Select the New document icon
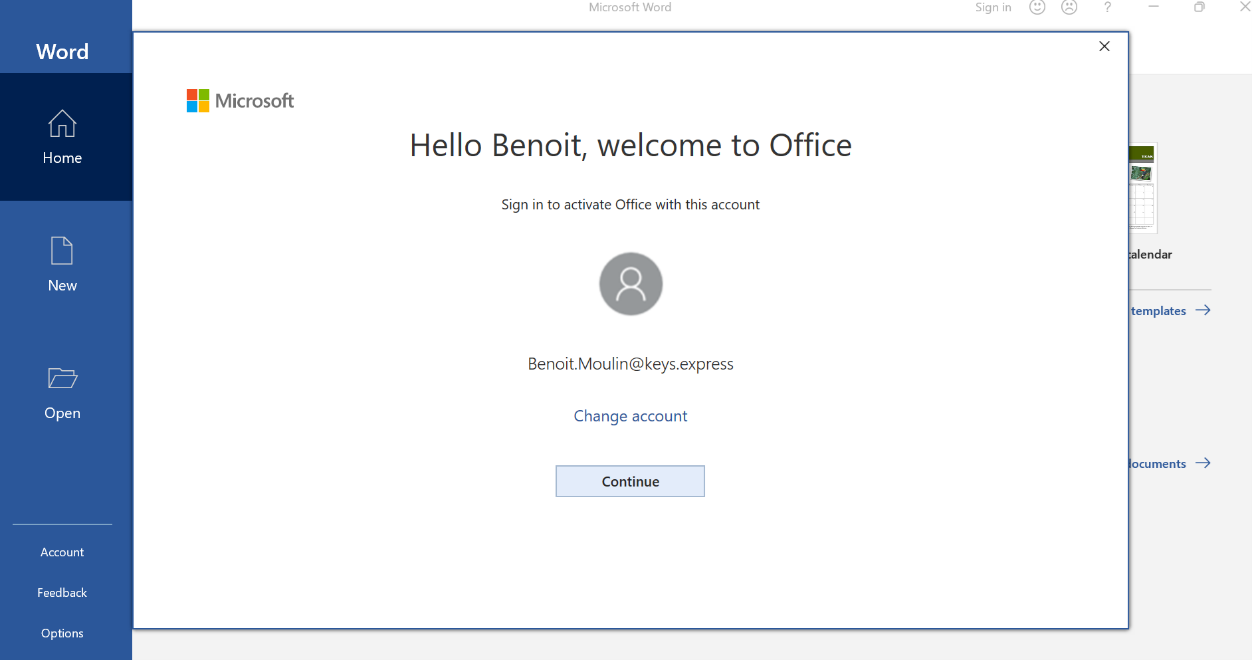This screenshot has height=660, width=1252. pyautogui.click(x=62, y=251)
